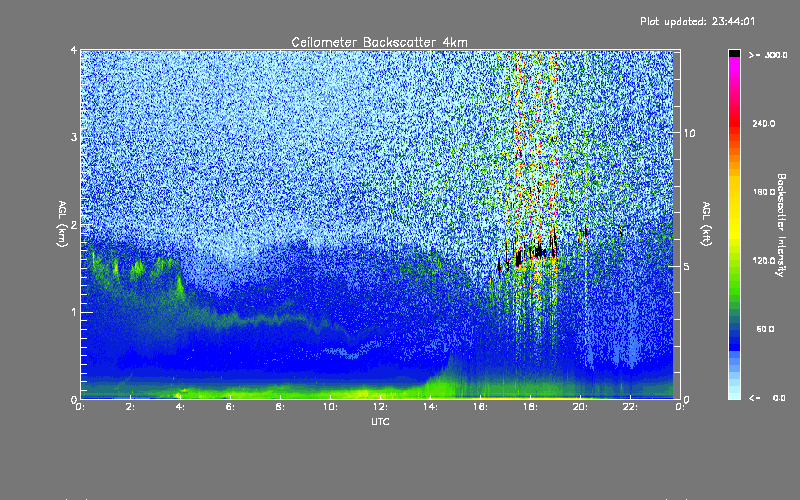The height and width of the screenshot is (500, 800).
Task: Pick the black cap of the colorbar
Action: point(734,53)
